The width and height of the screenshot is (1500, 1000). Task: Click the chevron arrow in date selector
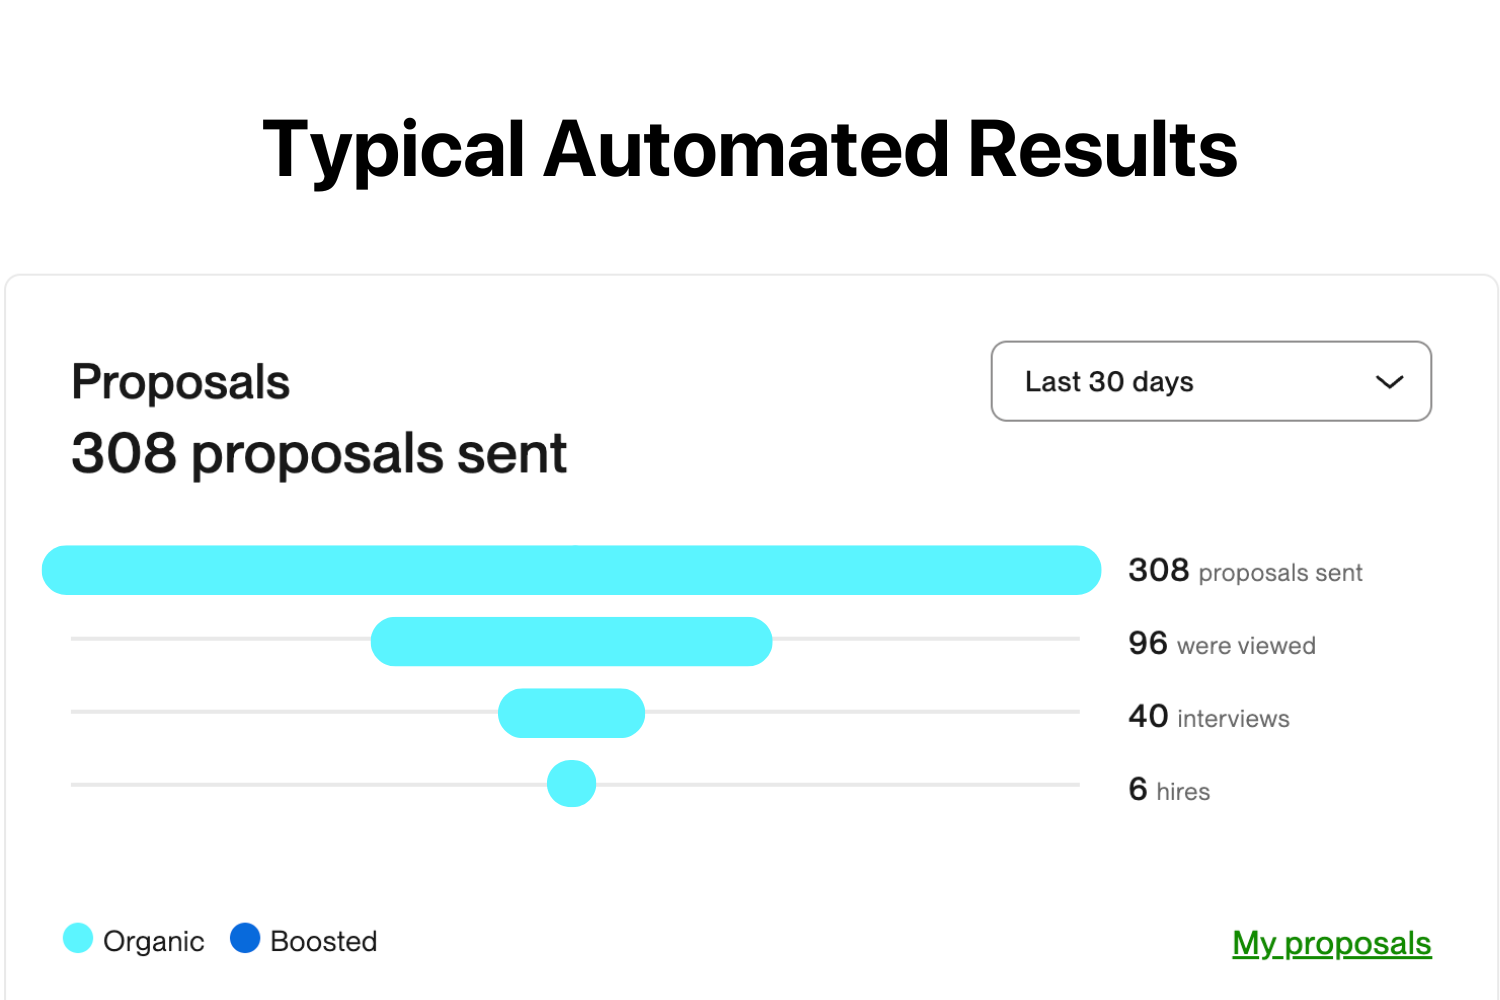[1389, 382]
